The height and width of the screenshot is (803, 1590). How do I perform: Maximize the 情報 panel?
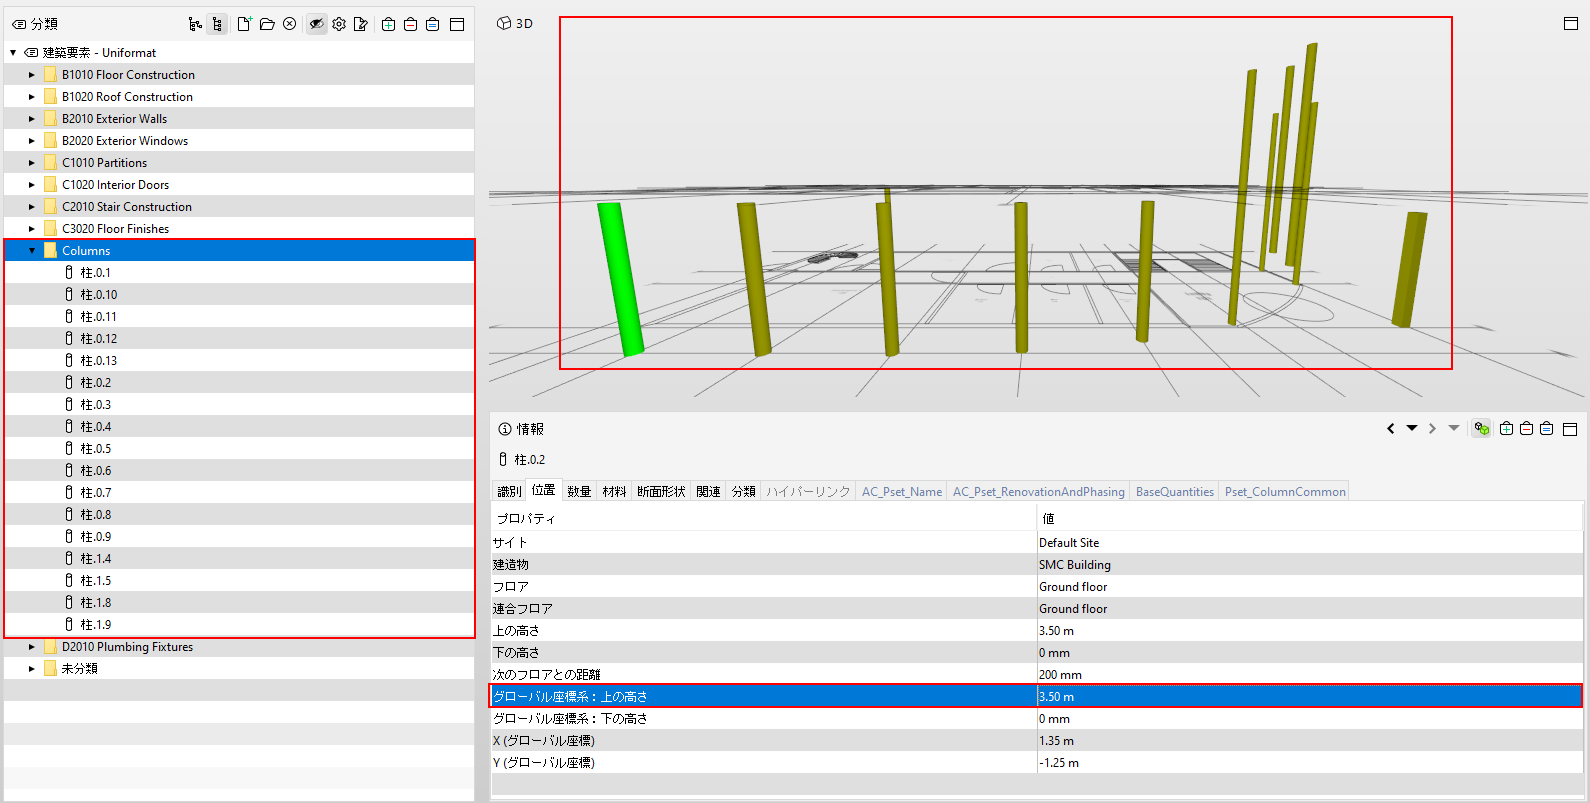coord(1570,428)
